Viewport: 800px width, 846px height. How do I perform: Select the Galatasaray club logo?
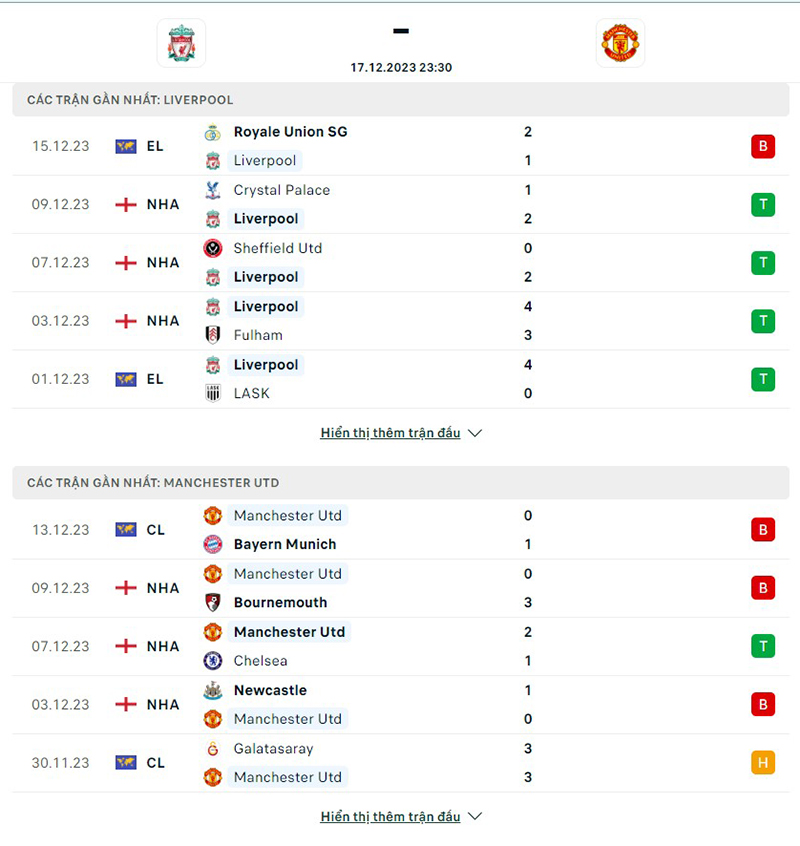point(212,748)
